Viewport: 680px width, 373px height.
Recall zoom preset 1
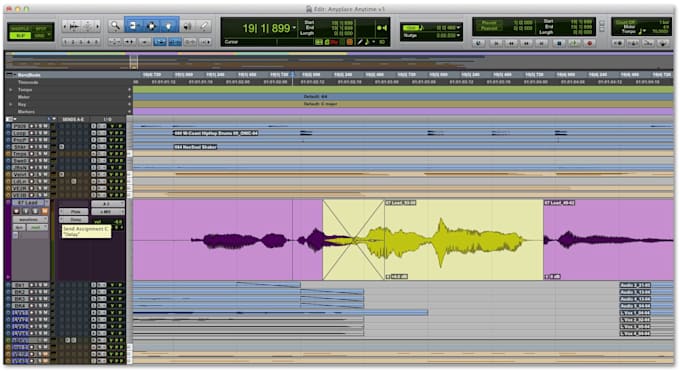pyautogui.click(x=66, y=42)
